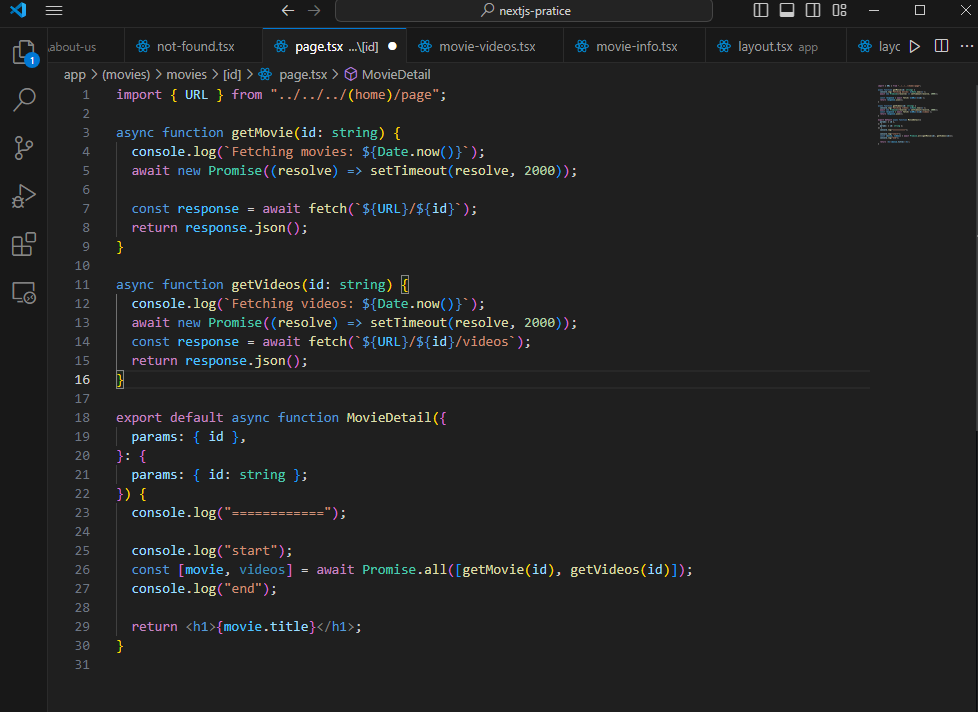The width and height of the screenshot is (978, 712).
Task: Click {movie.title} in the return statement
Action: 266,627
